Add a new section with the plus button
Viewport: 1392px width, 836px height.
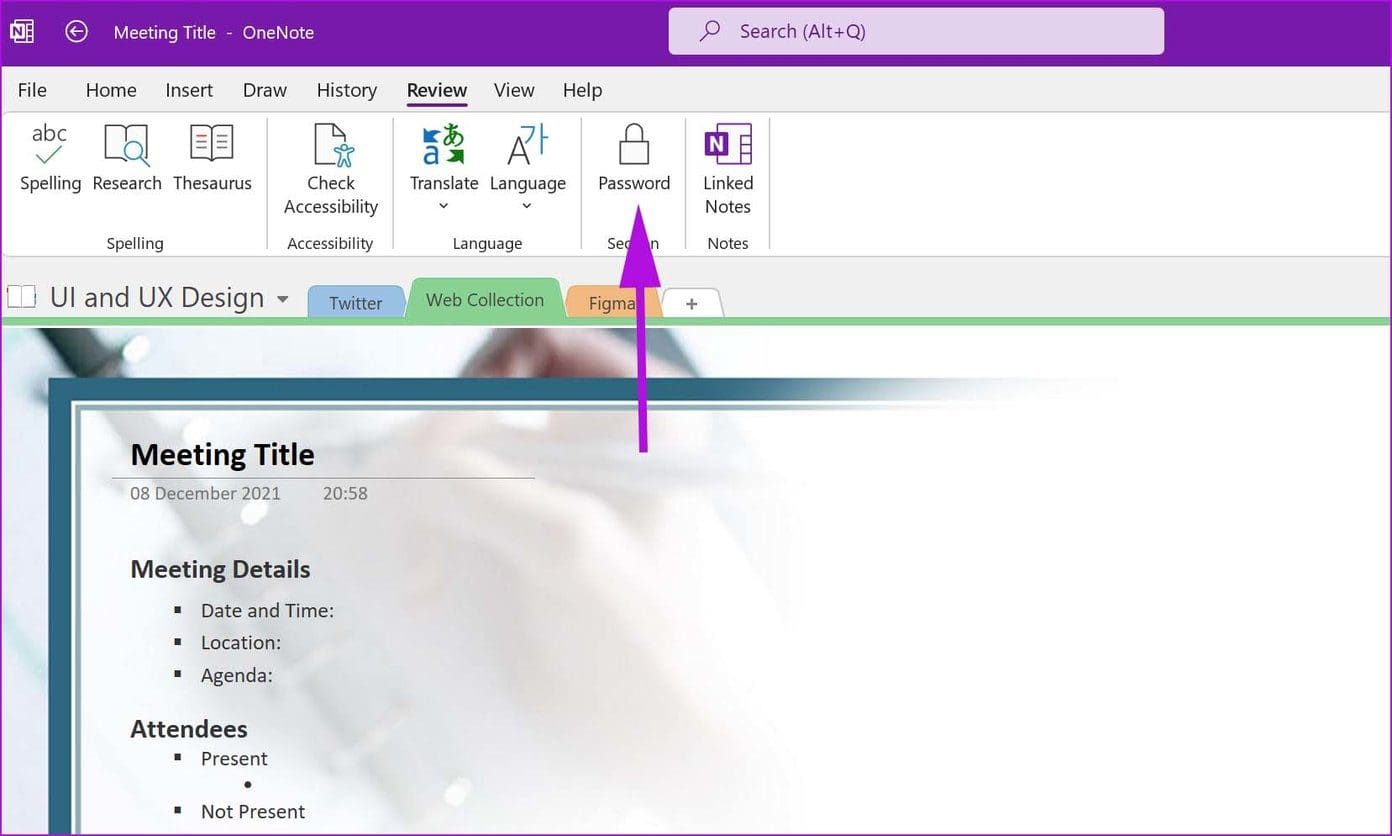pyautogui.click(x=691, y=302)
